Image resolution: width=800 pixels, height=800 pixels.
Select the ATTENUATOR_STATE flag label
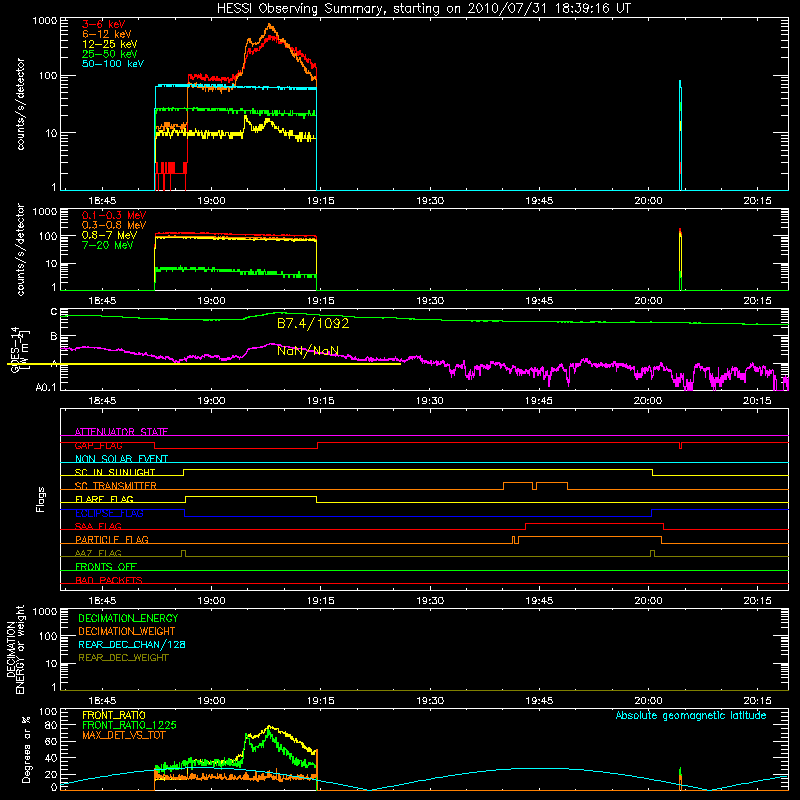point(121,432)
